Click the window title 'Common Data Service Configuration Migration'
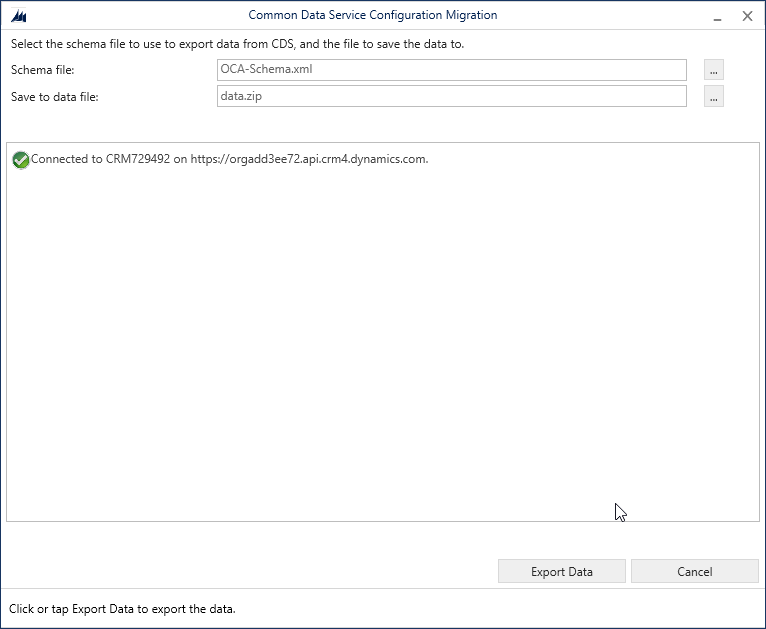 [x=373, y=15]
